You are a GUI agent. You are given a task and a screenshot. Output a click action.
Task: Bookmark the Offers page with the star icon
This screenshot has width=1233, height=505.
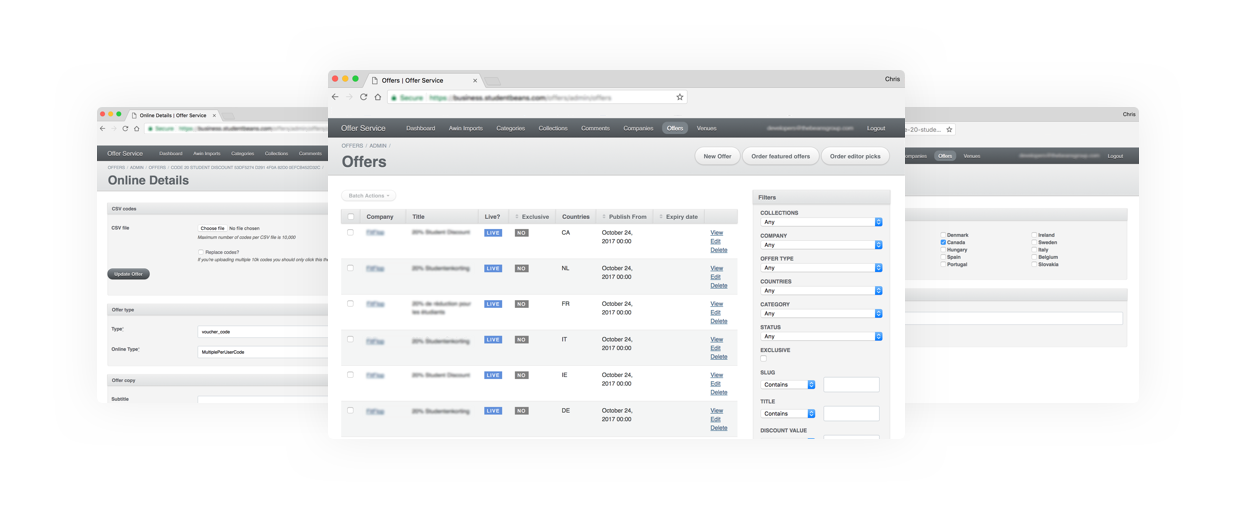point(680,97)
